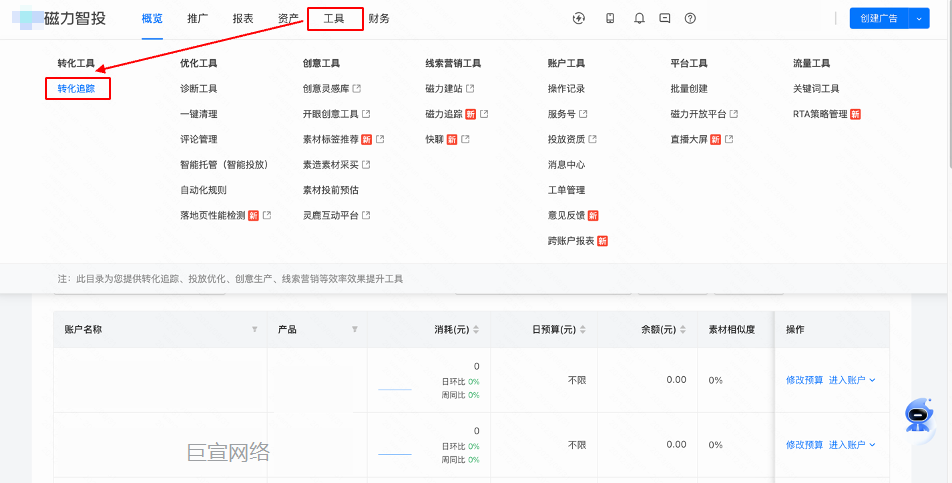Click external link icon next to 创意灵感库
Screen dimensions: 952x483
(x=357, y=89)
